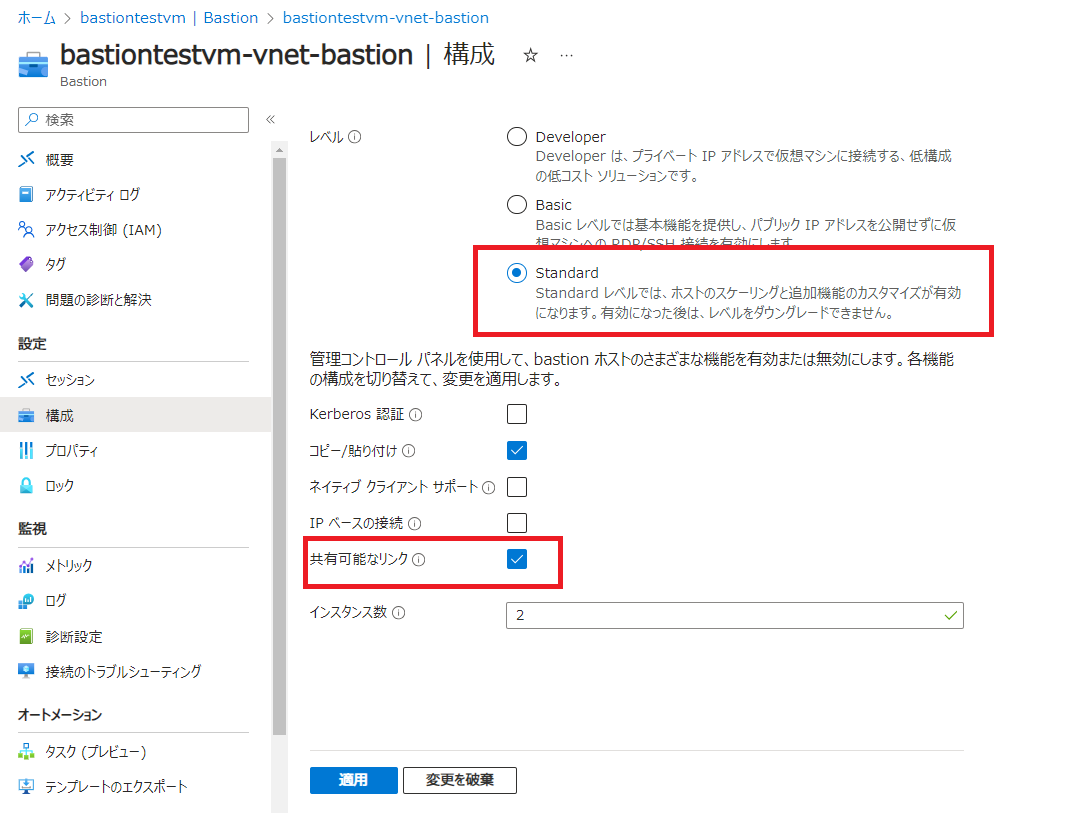Favorite this page with the star icon
1076x813 pixels.
(530, 56)
